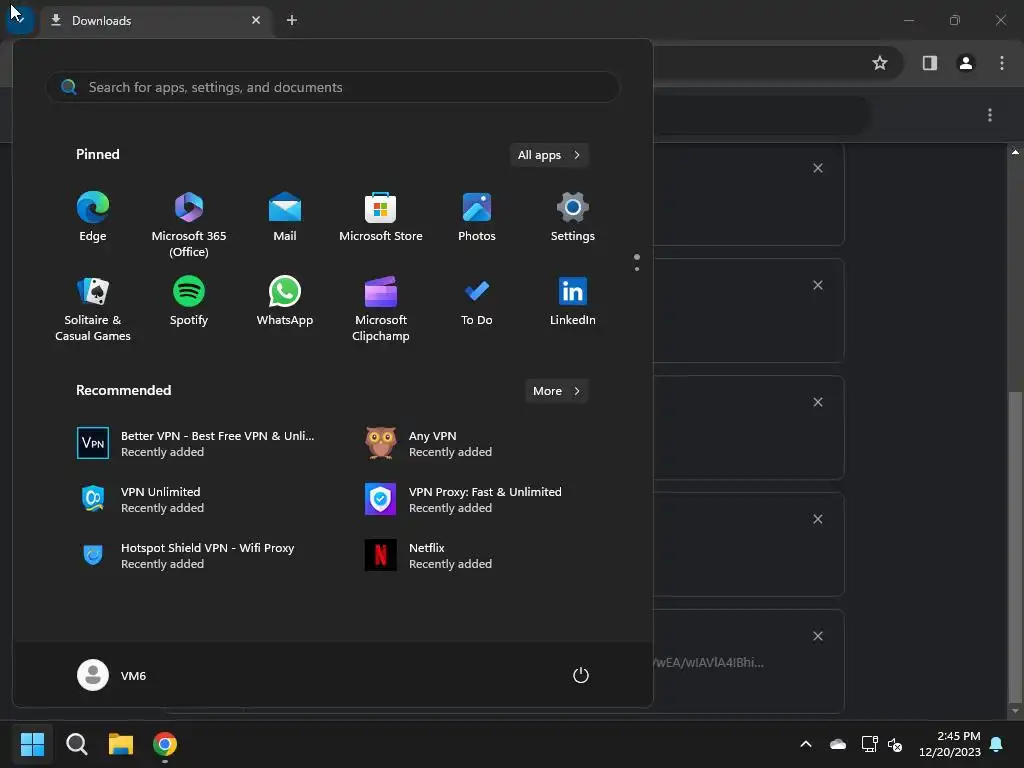Launch the Photos app

(x=477, y=217)
